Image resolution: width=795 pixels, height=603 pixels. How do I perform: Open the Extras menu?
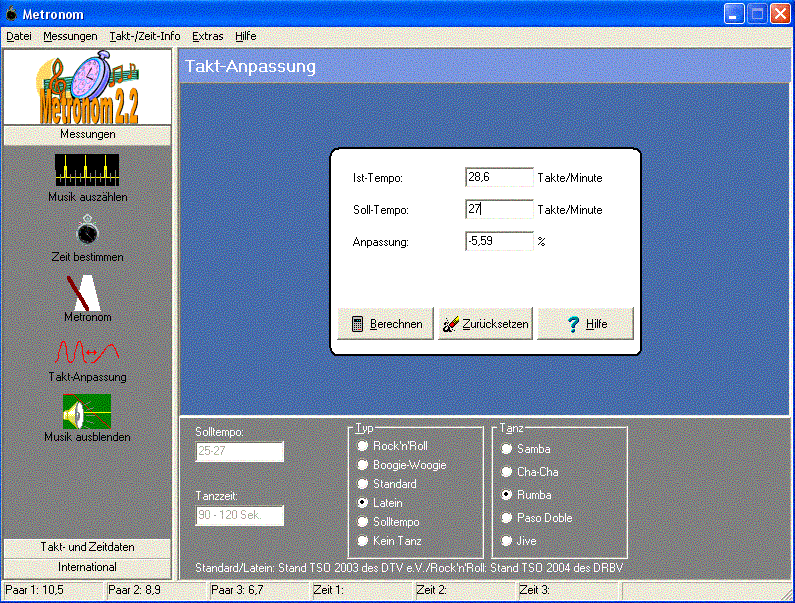(x=207, y=36)
